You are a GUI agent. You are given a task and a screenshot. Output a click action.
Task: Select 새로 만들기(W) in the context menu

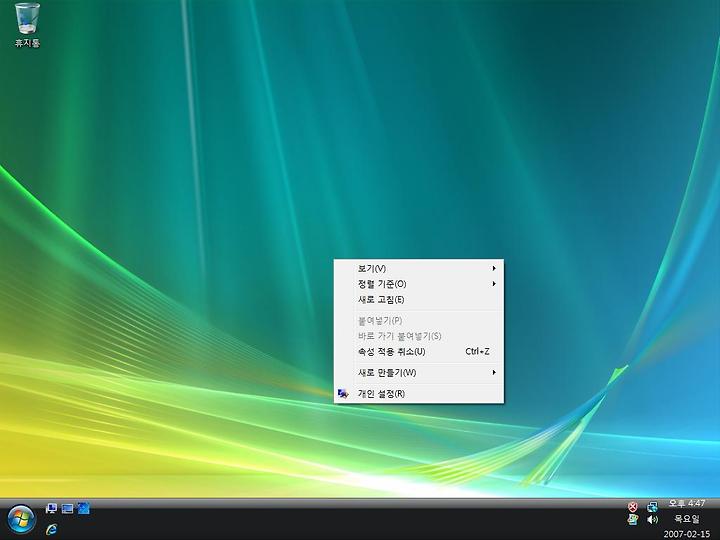coord(418,372)
